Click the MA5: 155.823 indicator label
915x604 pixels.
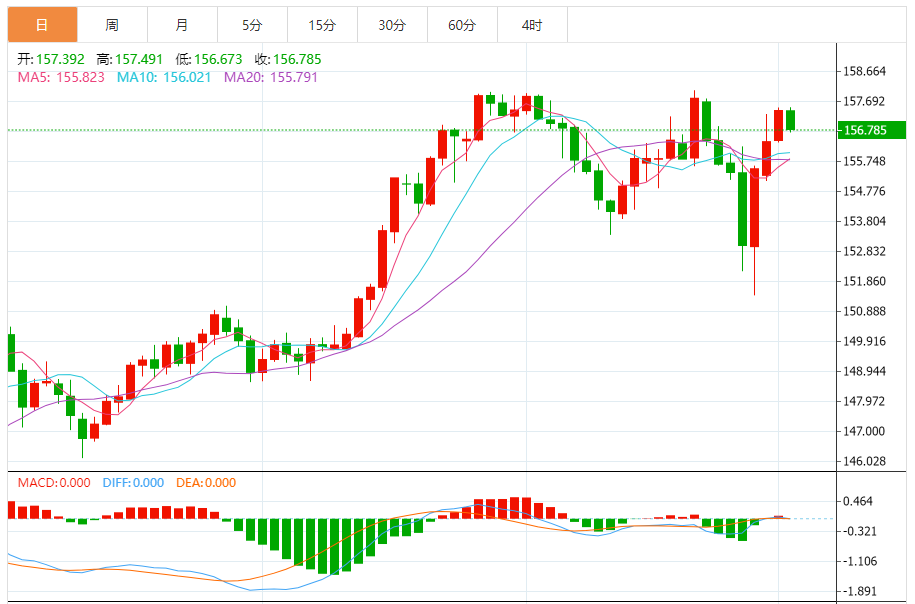(x=61, y=77)
